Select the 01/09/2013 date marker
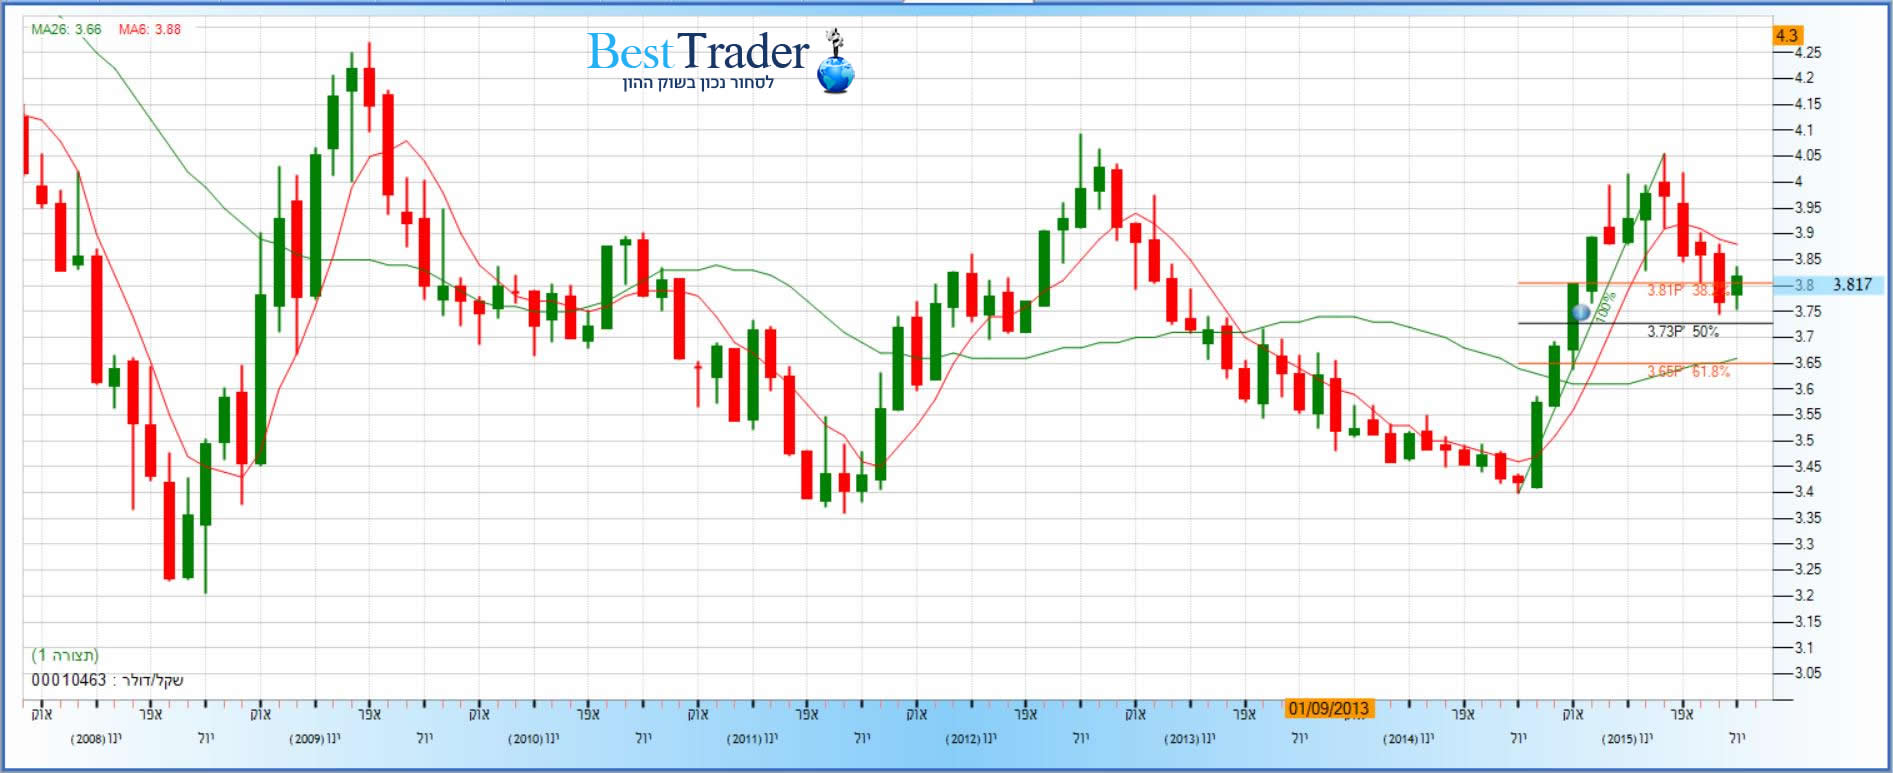The width and height of the screenshot is (1893, 773). (1328, 708)
